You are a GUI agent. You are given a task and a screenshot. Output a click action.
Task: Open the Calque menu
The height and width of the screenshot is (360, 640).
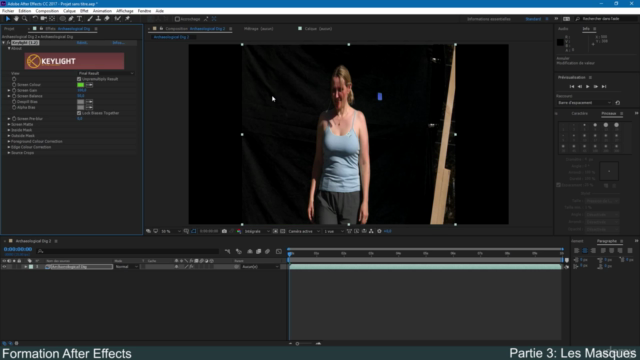[x=69, y=11]
